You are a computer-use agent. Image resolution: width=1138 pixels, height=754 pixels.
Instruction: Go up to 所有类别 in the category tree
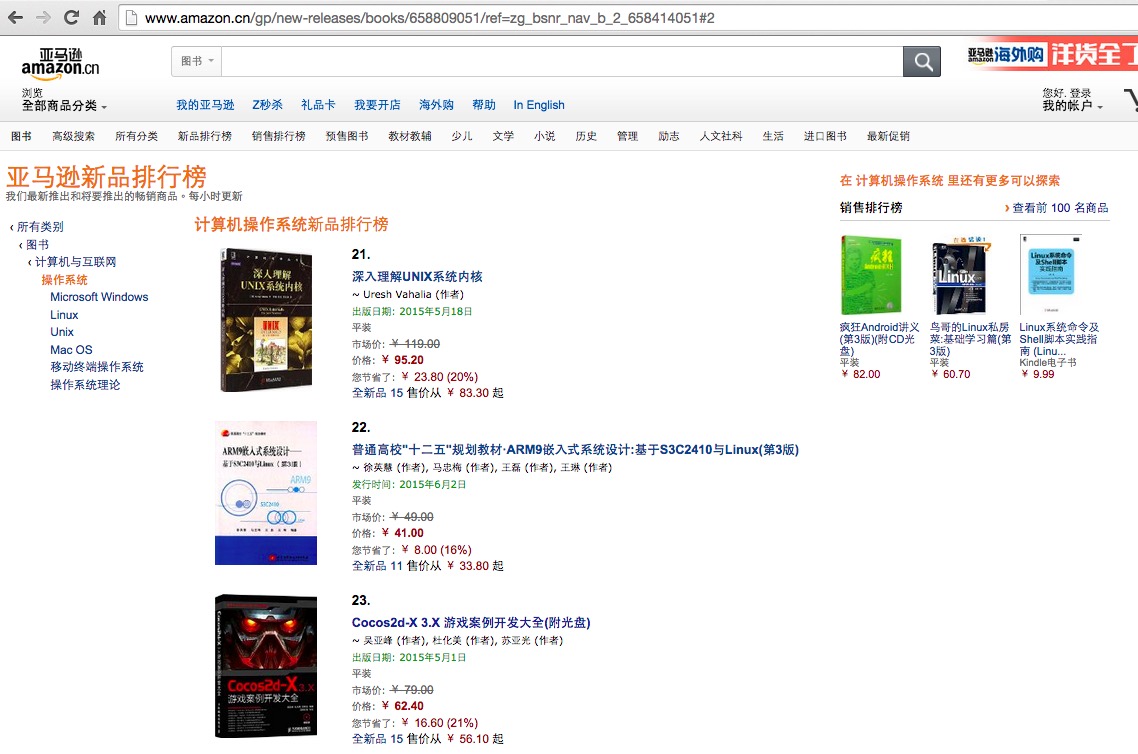[40, 227]
